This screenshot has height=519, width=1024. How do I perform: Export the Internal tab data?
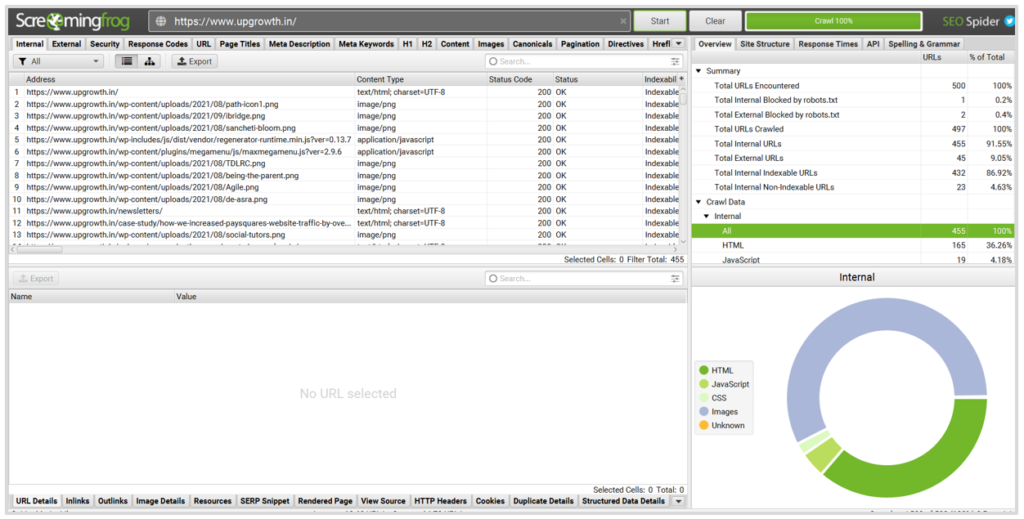click(195, 61)
